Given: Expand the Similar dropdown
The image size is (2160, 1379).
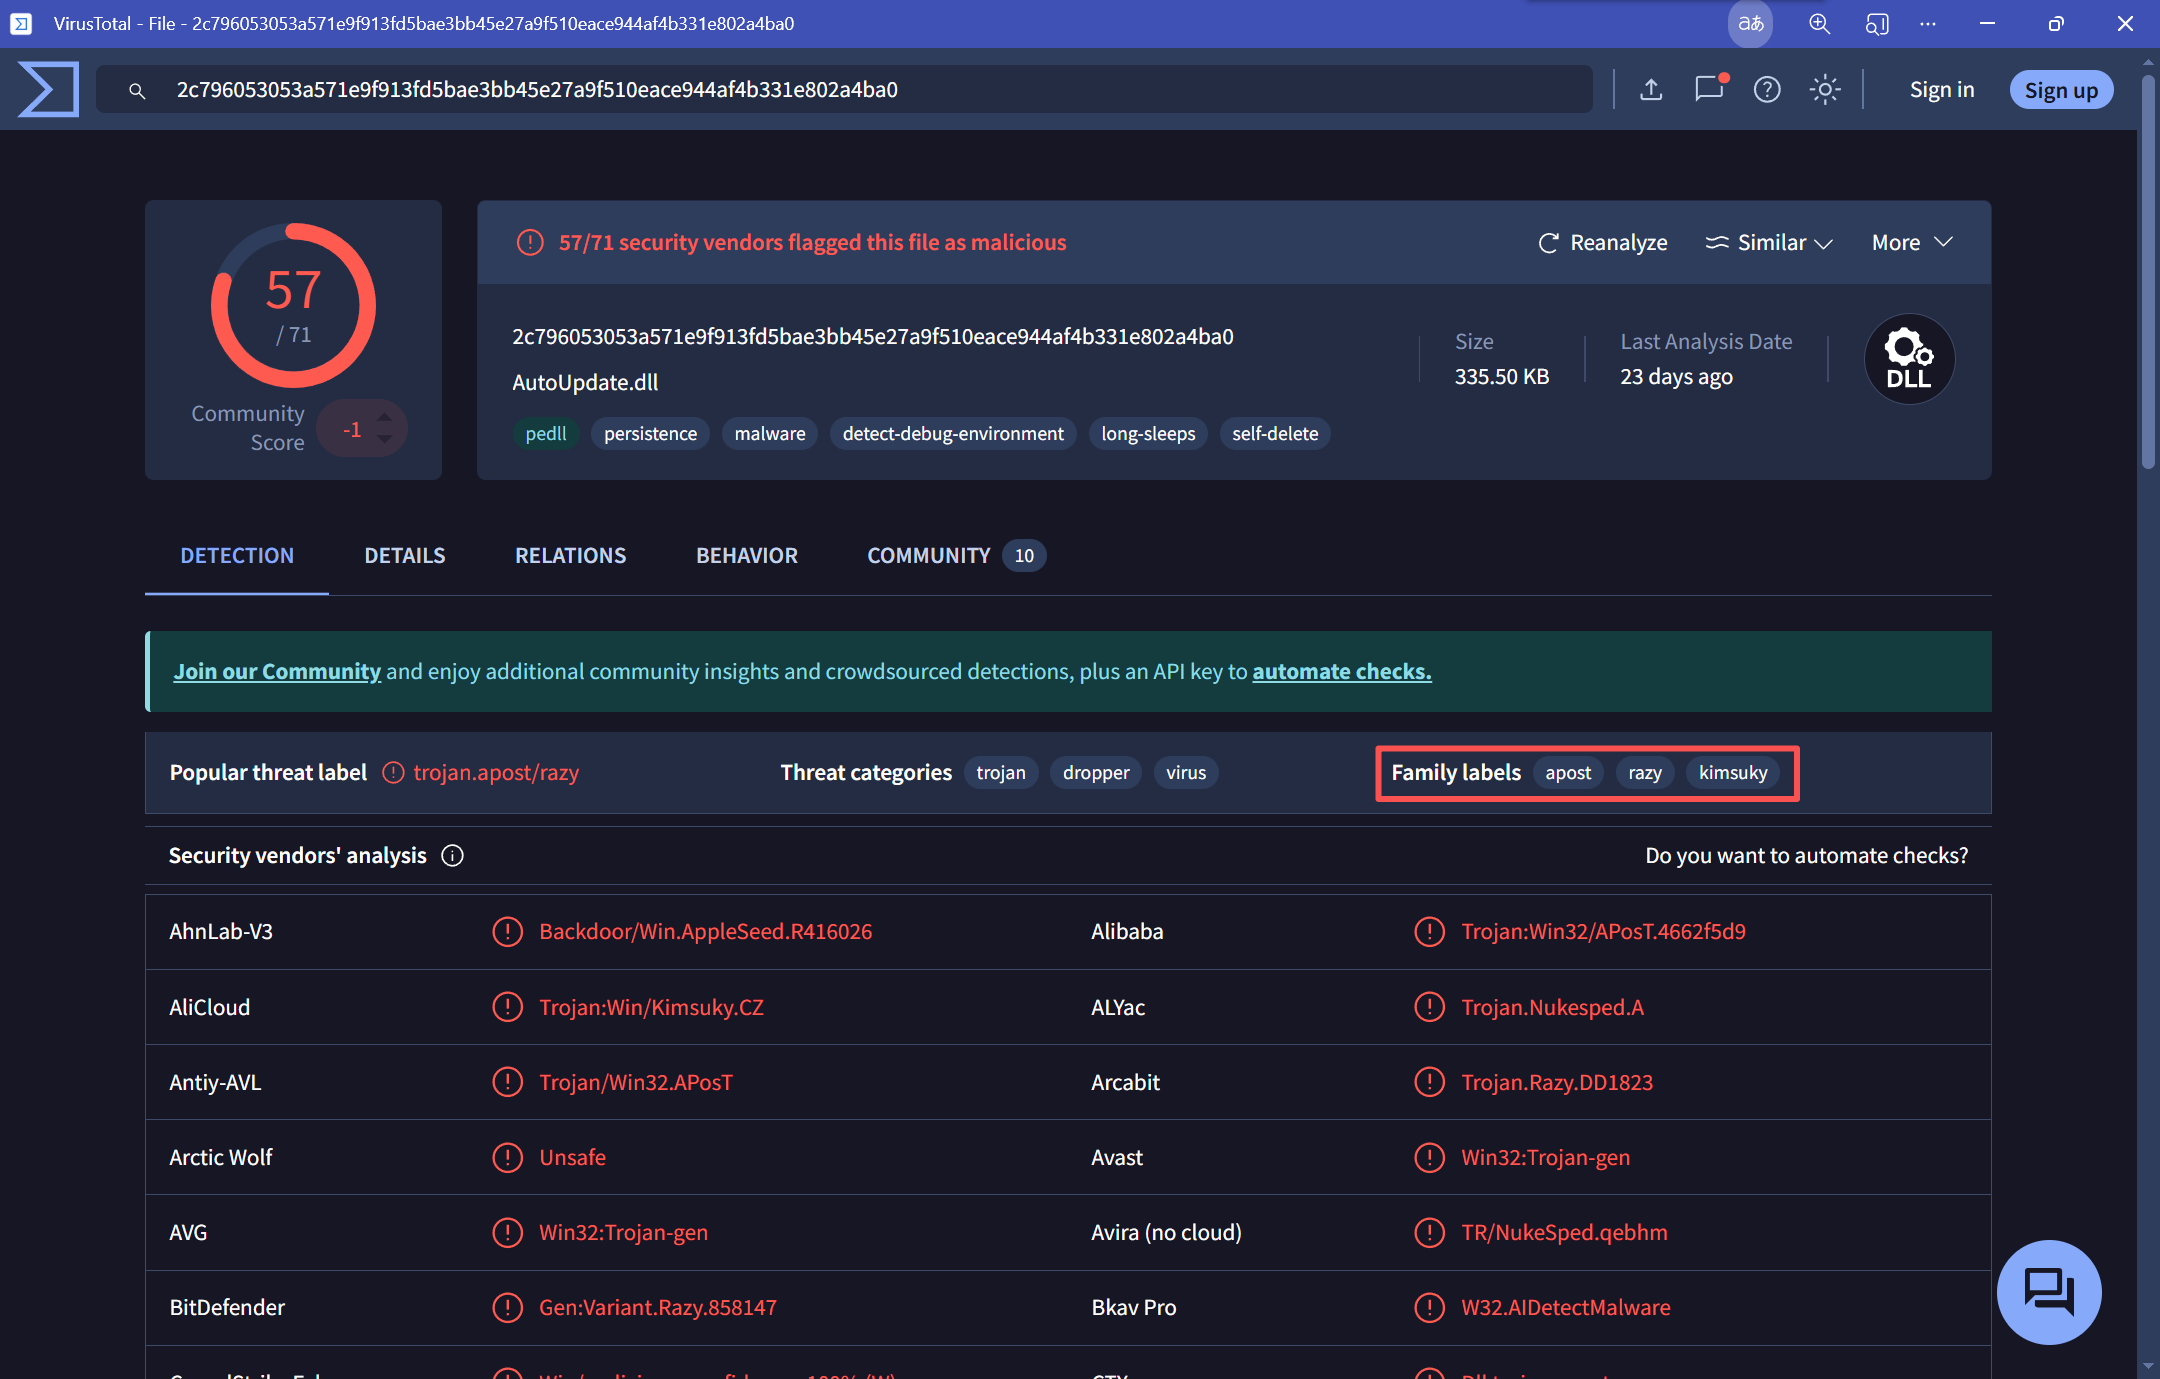Looking at the screenshot, I should point(1769,242).
